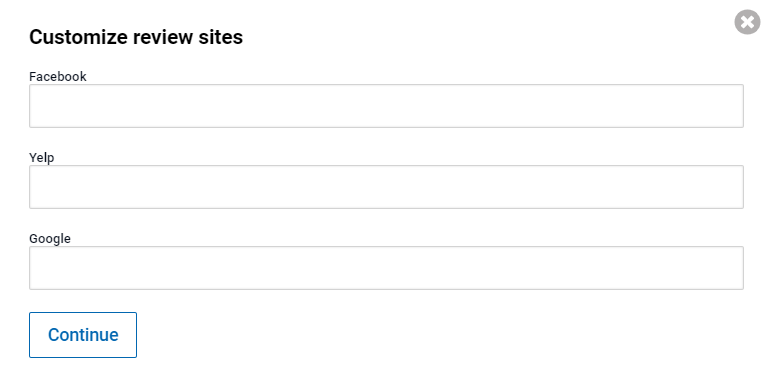Click the Customize review sites heading
The height and width of the screenshot is (382, 775).
tap(136, 37)
